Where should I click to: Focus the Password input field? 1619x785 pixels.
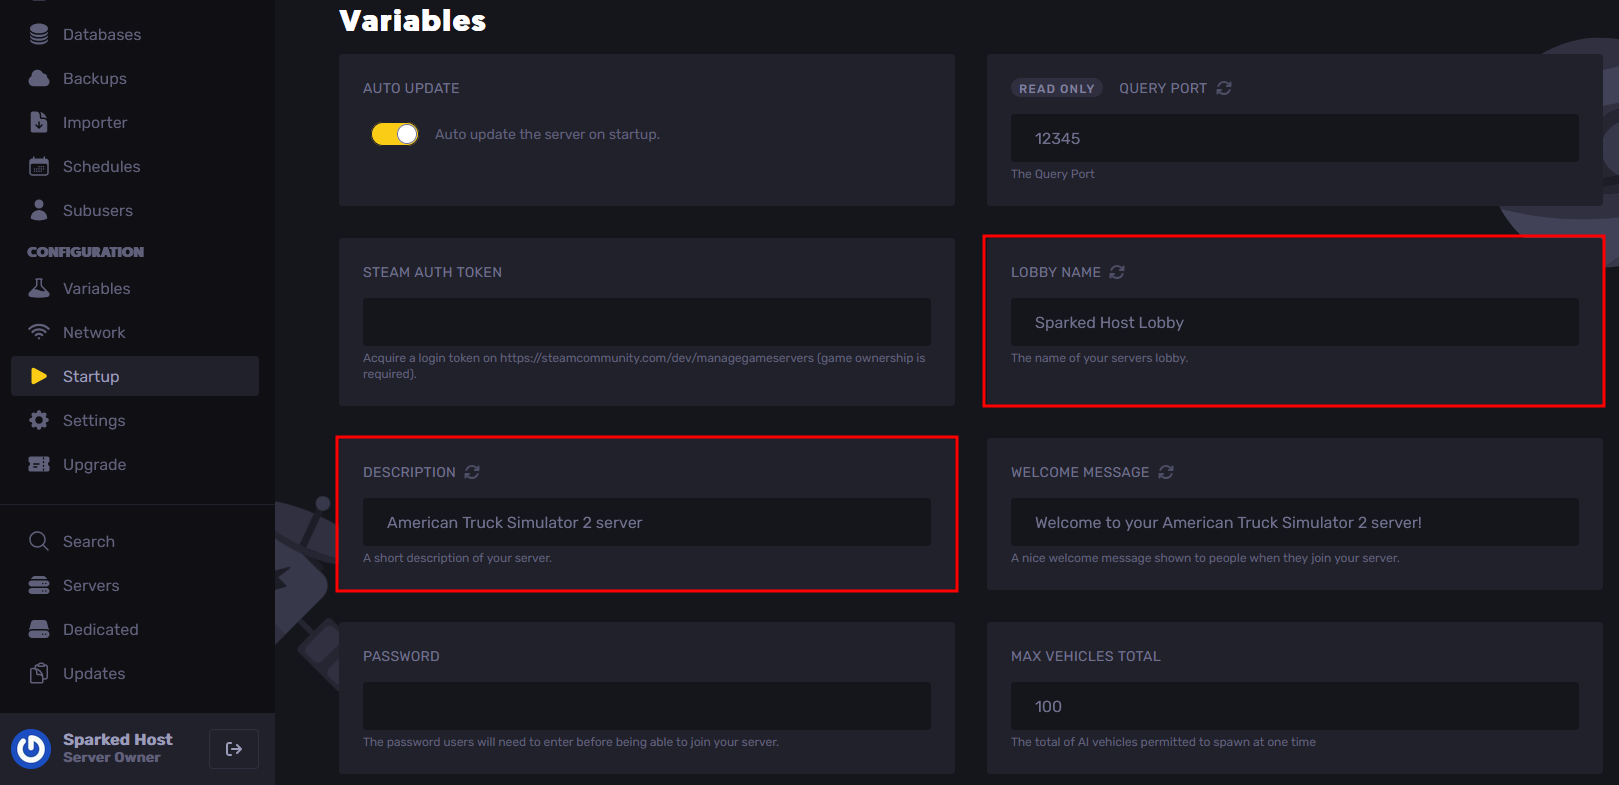646,706
